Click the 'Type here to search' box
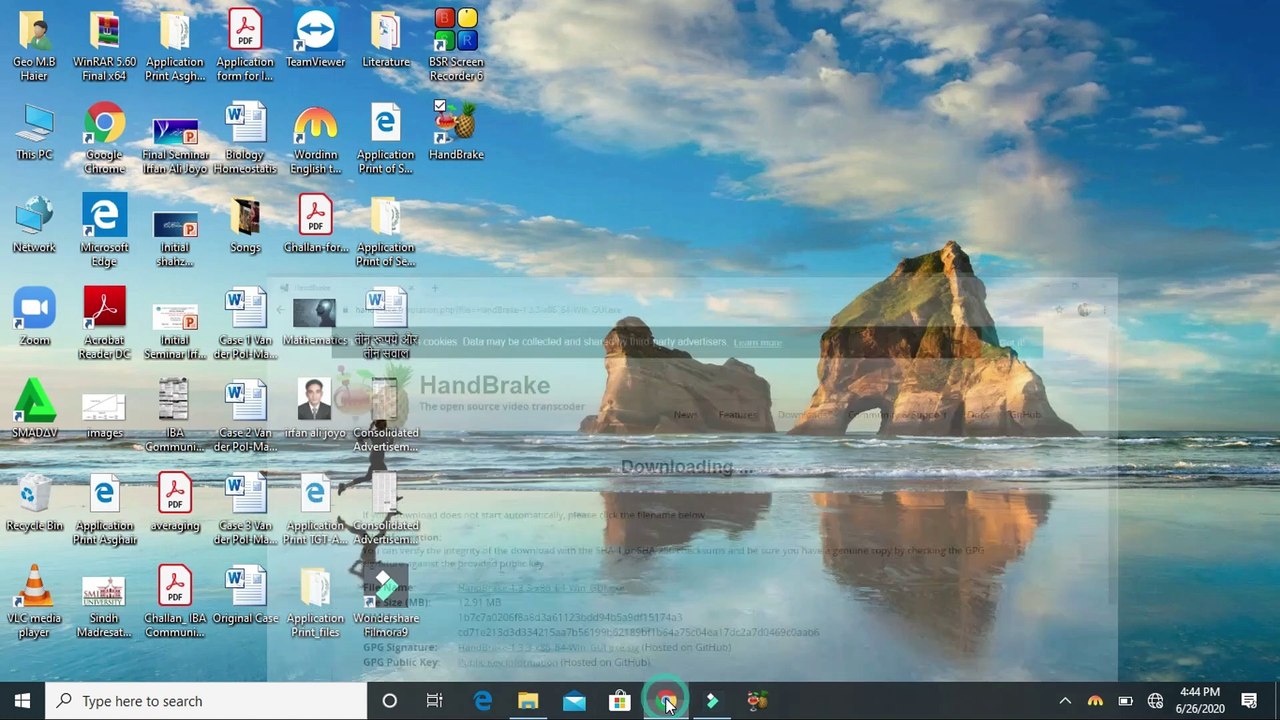The image size is (1280, 720). click(x=206, y=701)
